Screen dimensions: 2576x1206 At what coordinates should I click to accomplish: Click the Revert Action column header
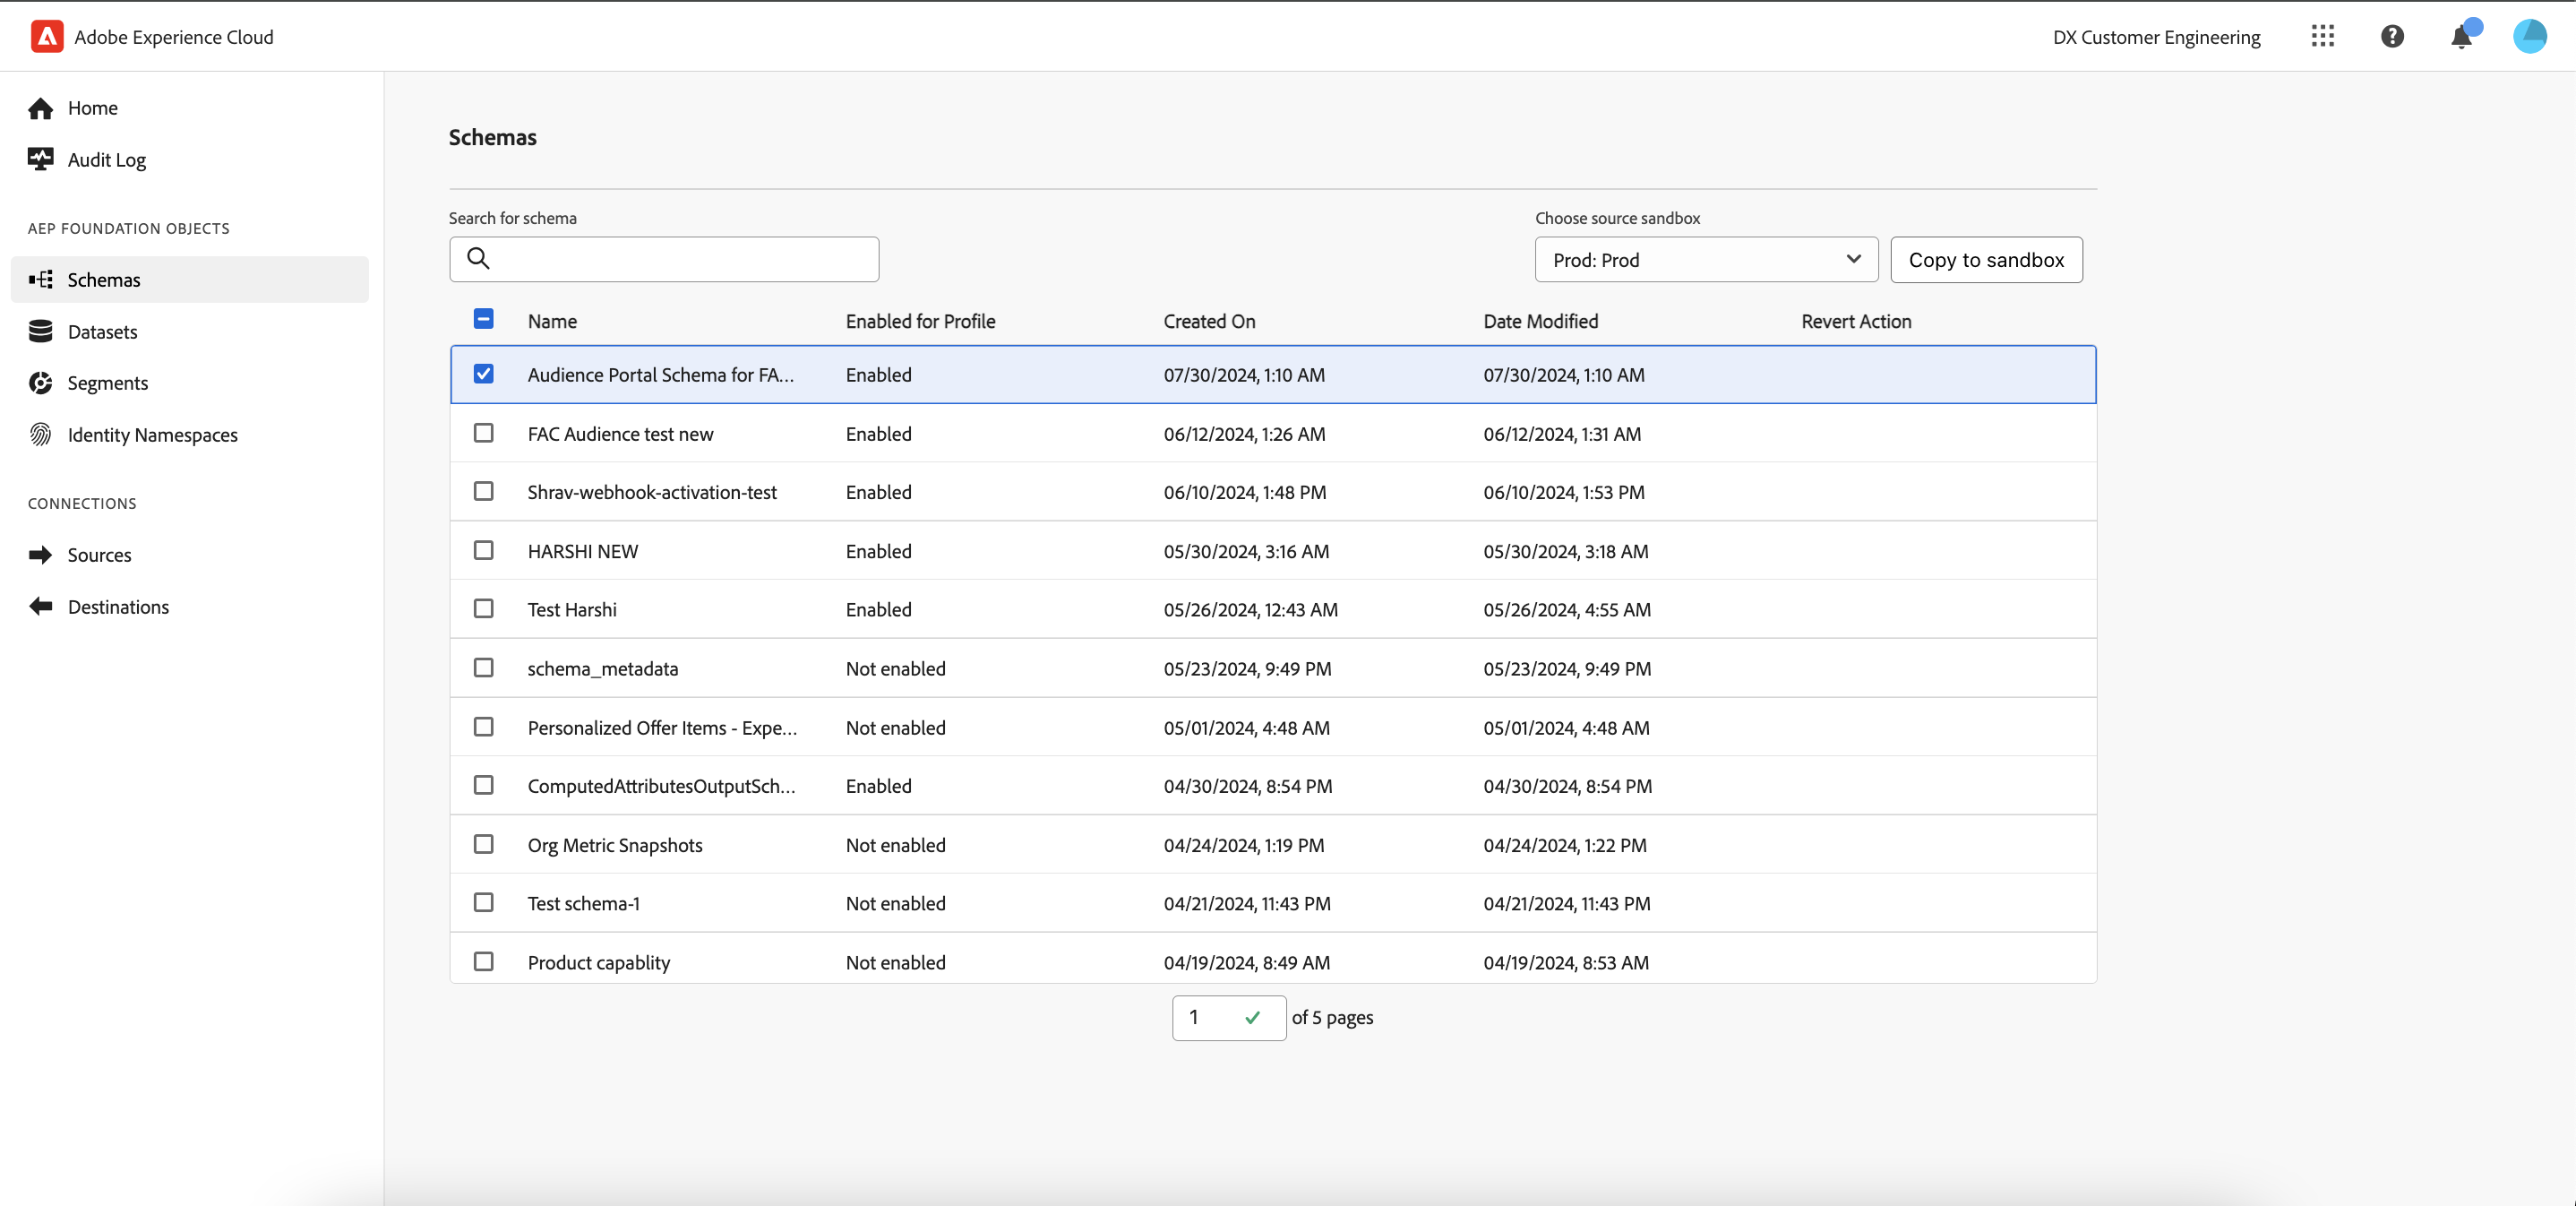(x=1856, y=321)
